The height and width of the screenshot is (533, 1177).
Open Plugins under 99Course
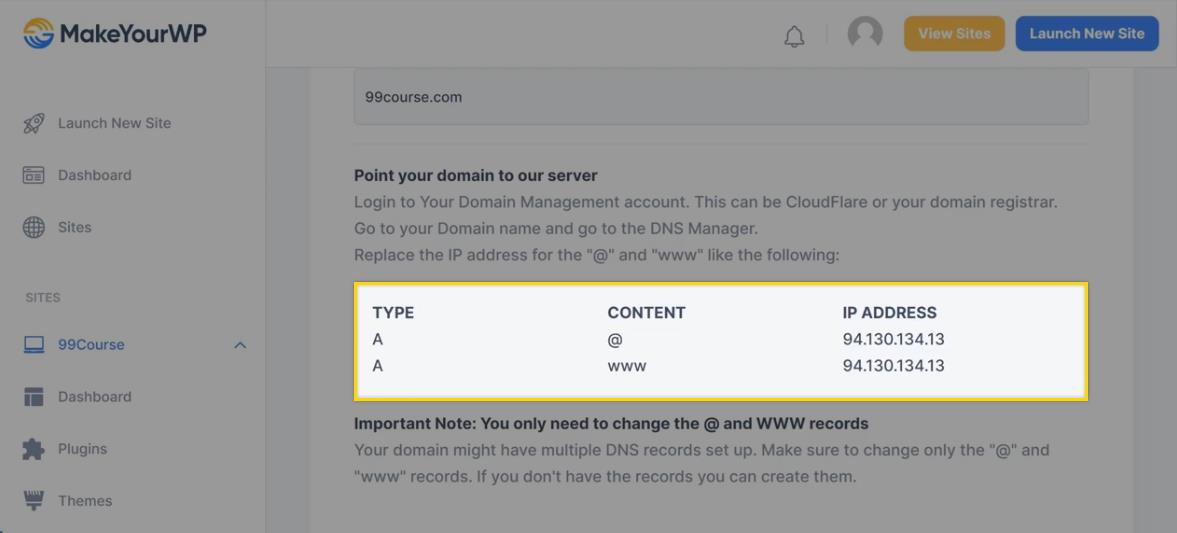[x=82, y=449]
